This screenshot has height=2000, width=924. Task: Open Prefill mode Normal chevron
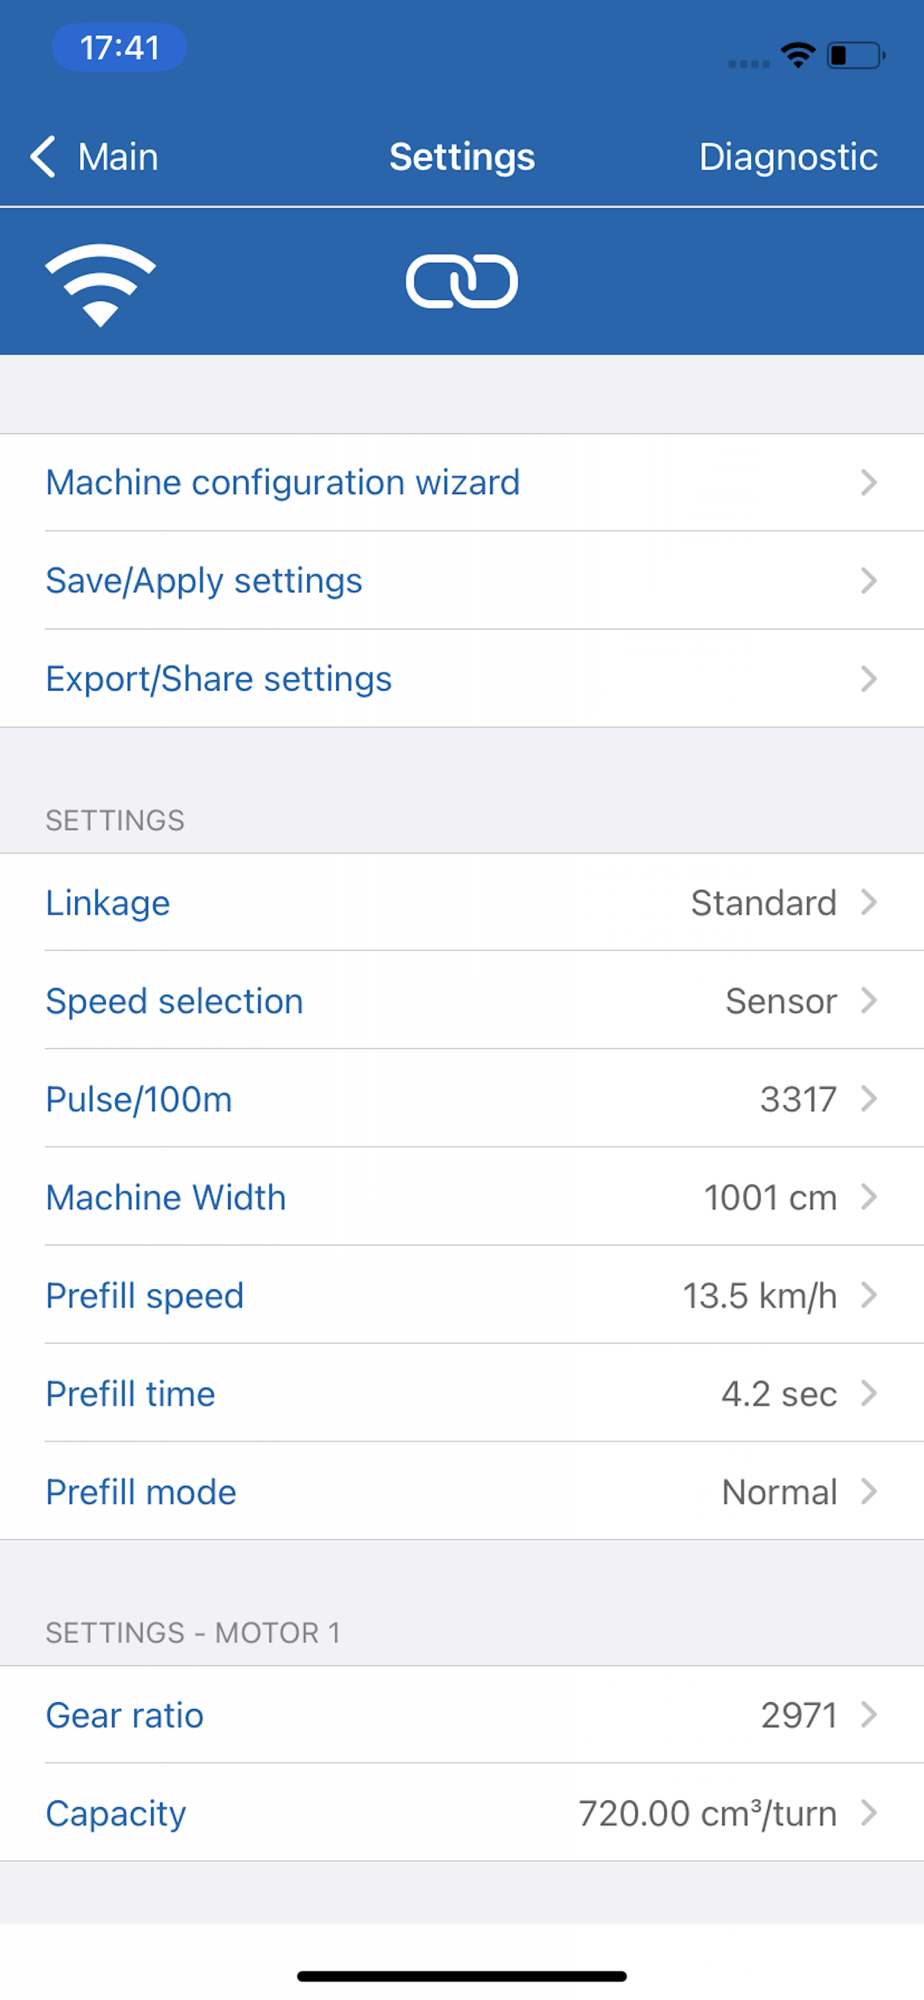coord(869,1492)
